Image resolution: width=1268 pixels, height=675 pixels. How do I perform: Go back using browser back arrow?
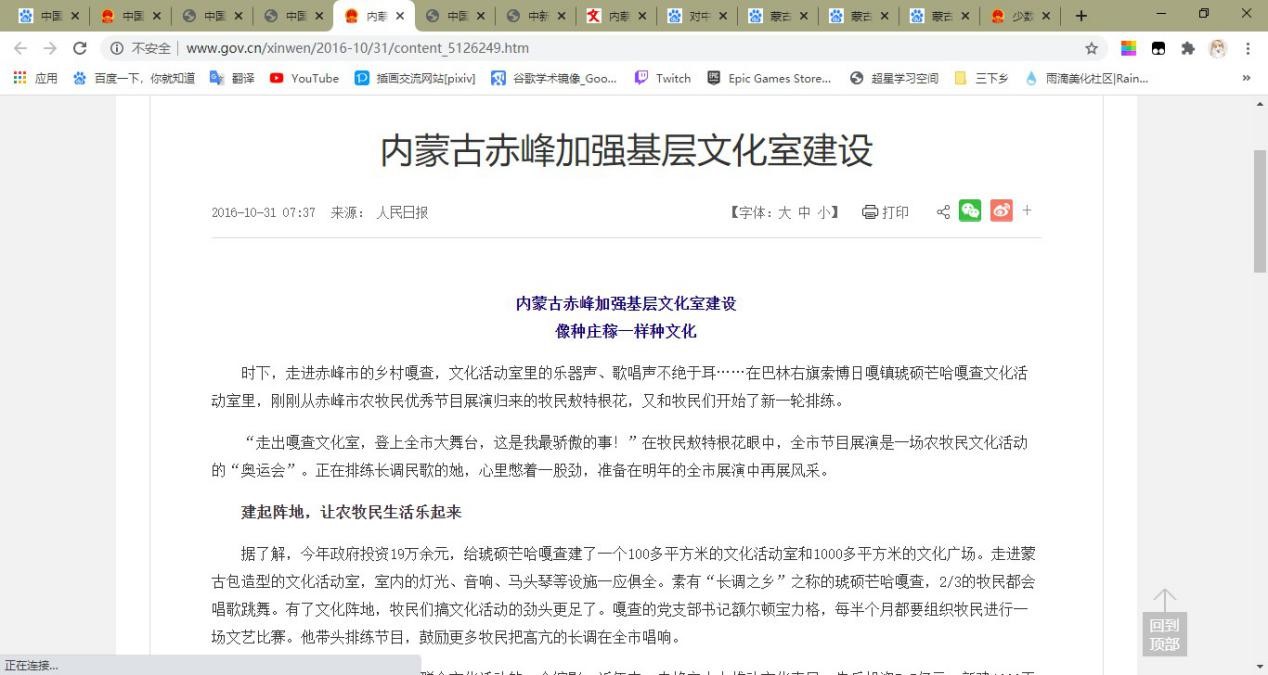click(x=20, y=48)
